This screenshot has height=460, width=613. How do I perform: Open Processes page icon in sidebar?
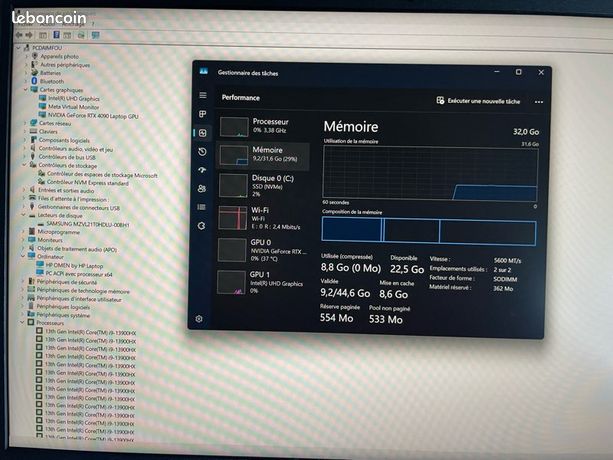point(203,114)
